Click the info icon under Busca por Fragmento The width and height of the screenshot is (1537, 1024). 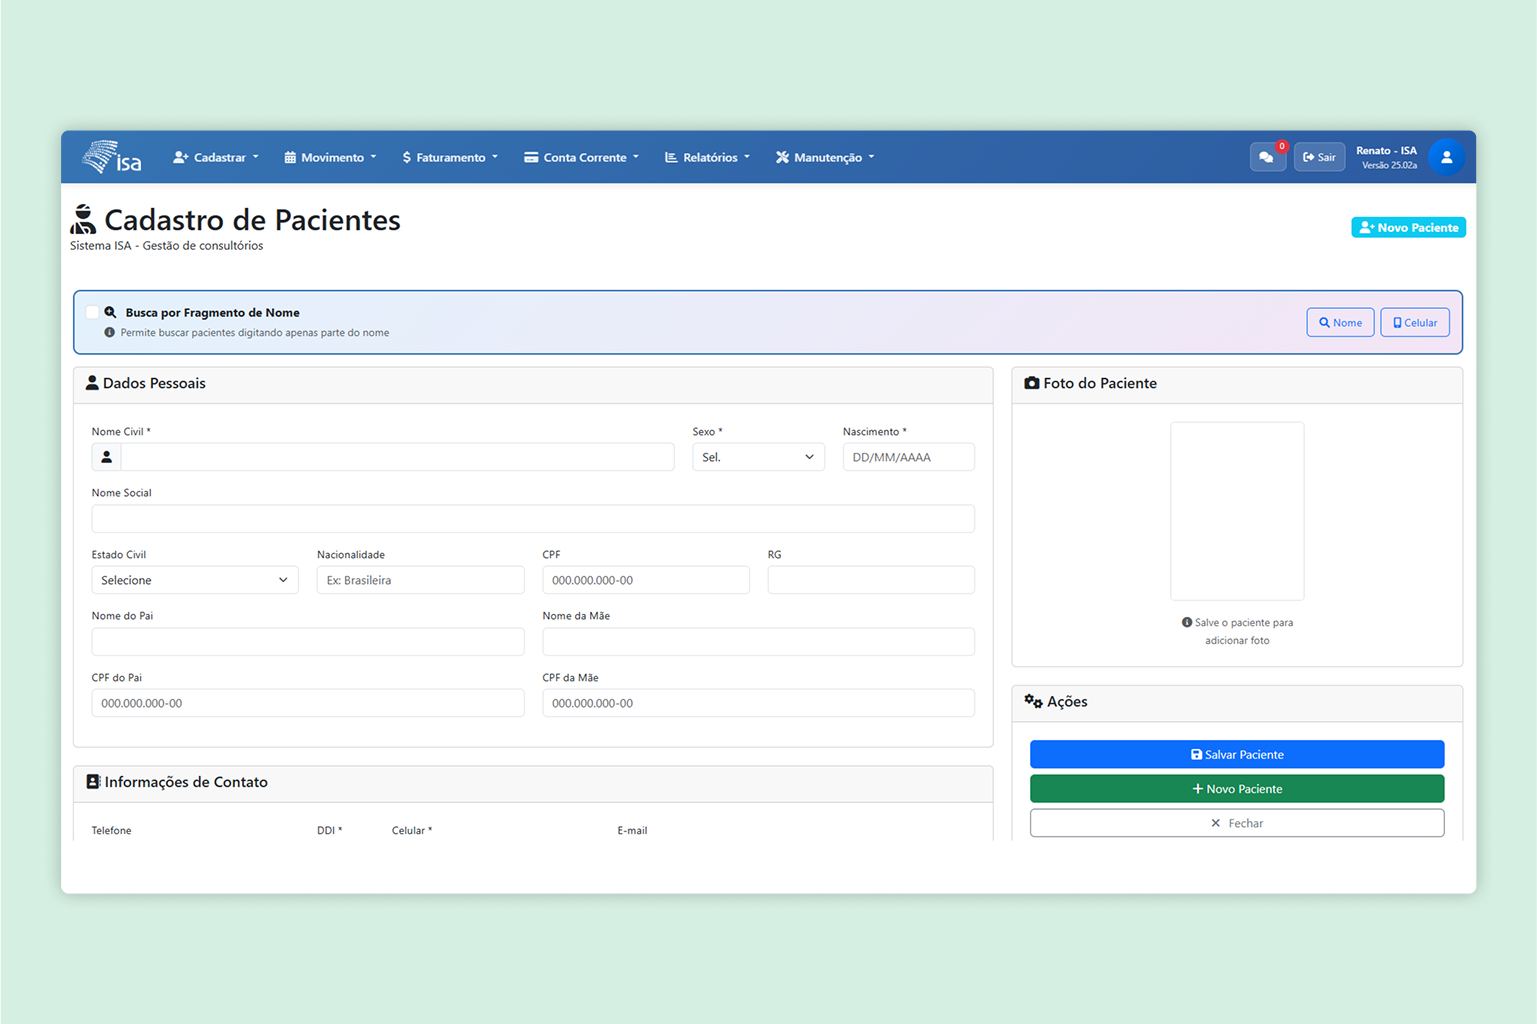coord(110,333)
